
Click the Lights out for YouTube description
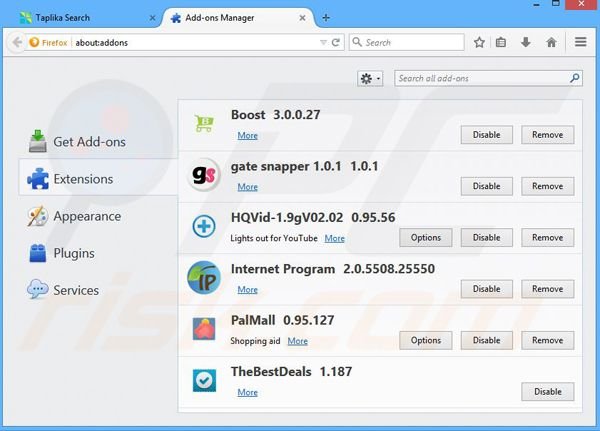point(274,238)
